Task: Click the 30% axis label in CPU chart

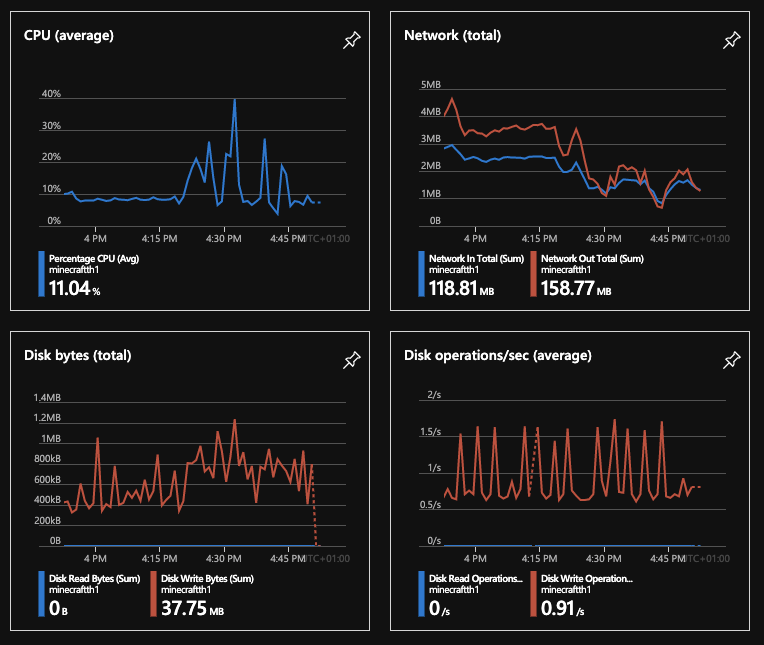Action: coord(51,126)
